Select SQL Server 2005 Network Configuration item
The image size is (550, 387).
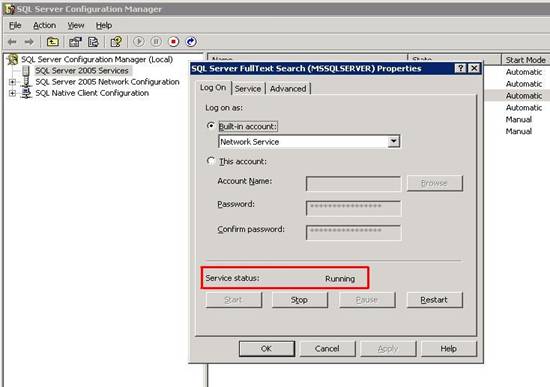coord(107,82)
